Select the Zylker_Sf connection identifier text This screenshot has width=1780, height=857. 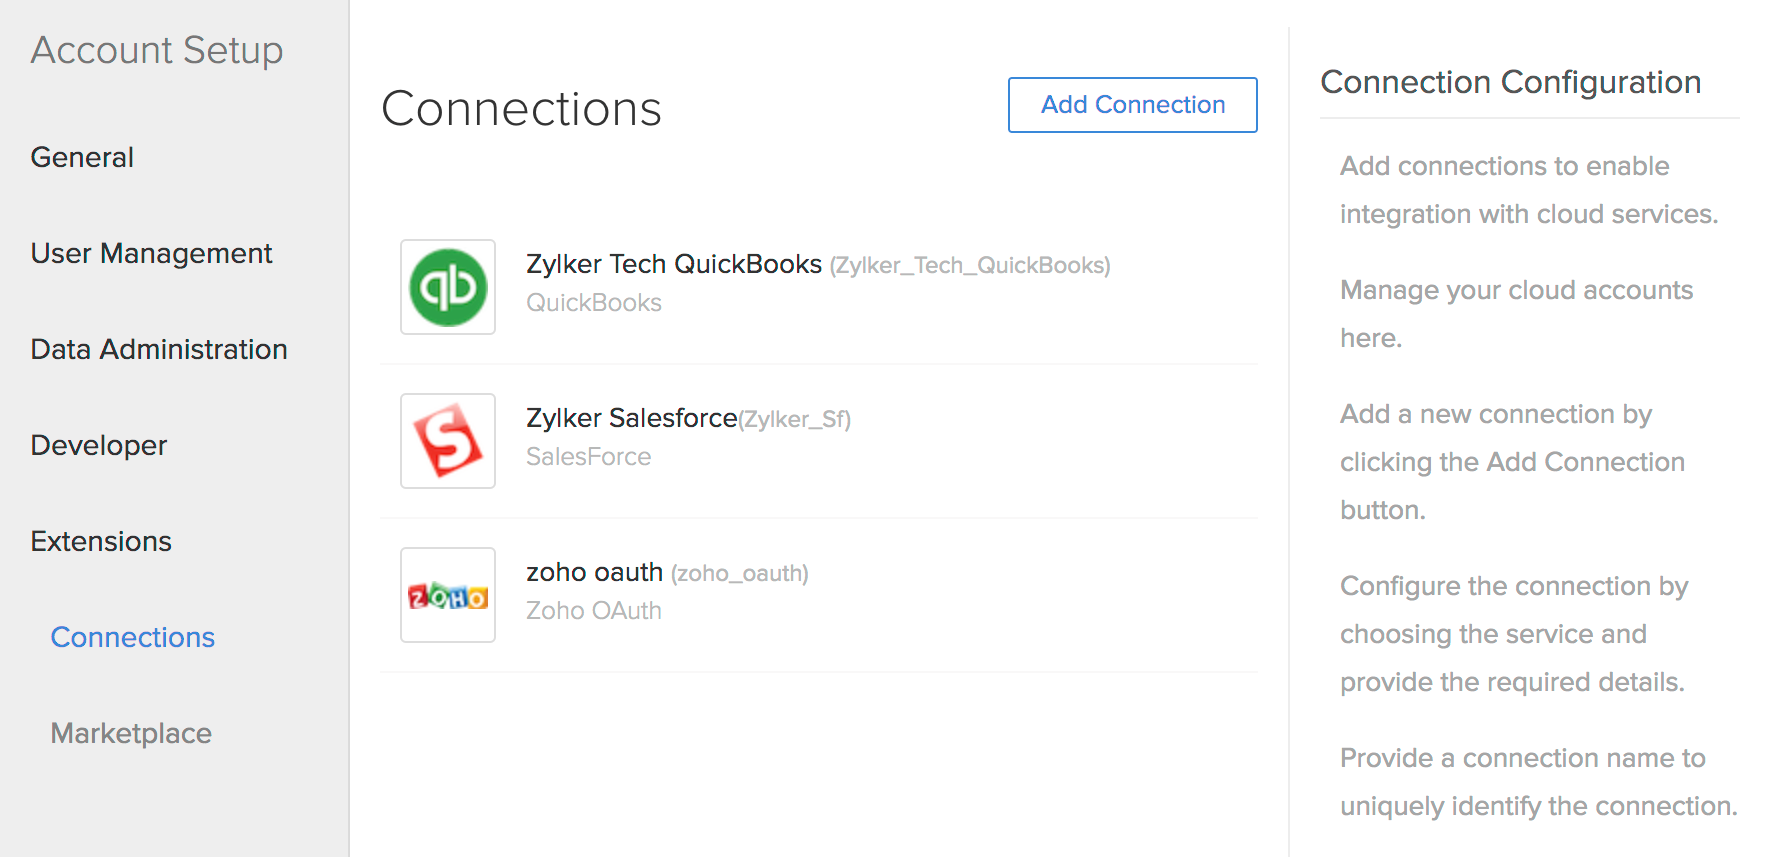tap(793, 419)
